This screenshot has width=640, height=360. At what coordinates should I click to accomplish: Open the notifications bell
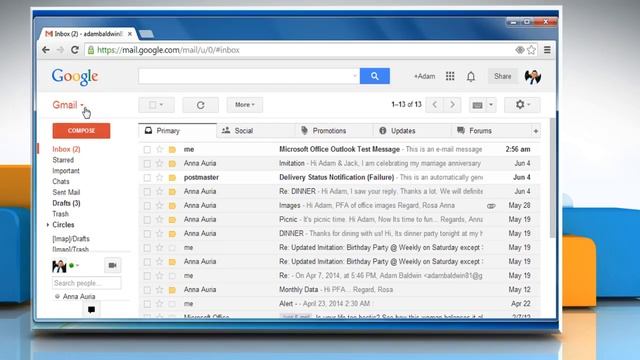pyautogui.click(x=471, y=76)
